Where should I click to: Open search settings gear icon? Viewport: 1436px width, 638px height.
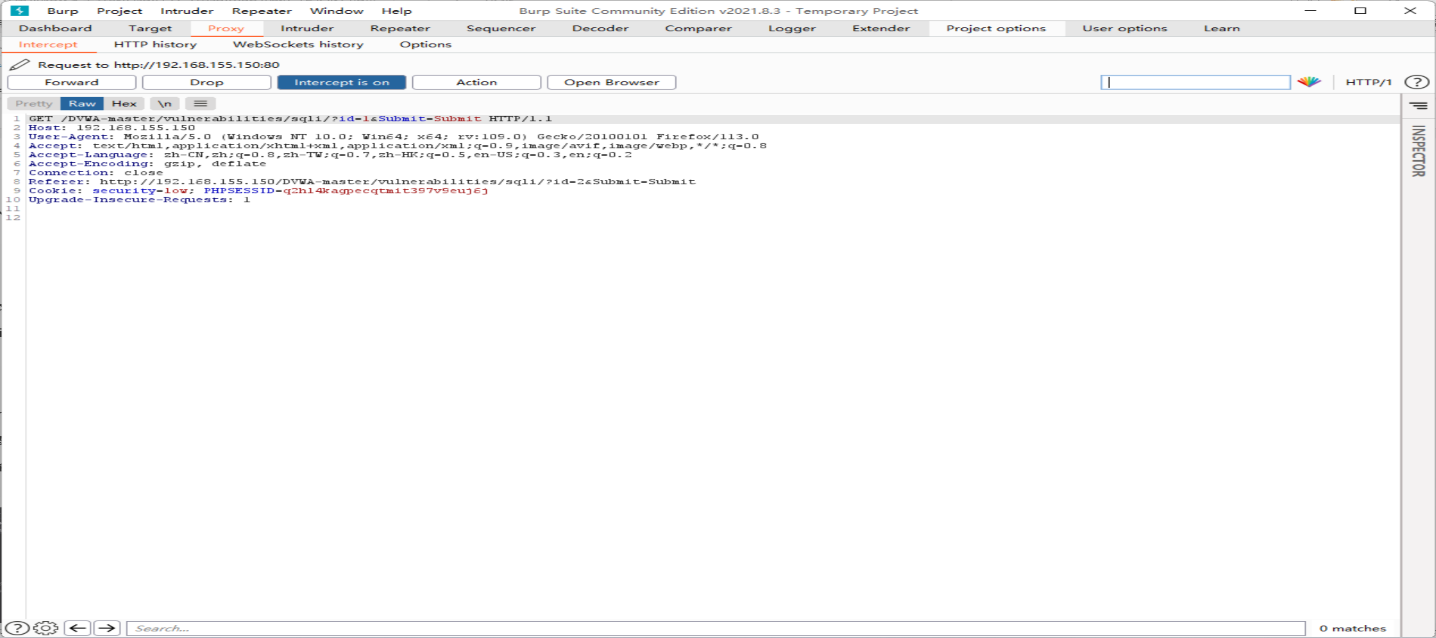point(45,628)
